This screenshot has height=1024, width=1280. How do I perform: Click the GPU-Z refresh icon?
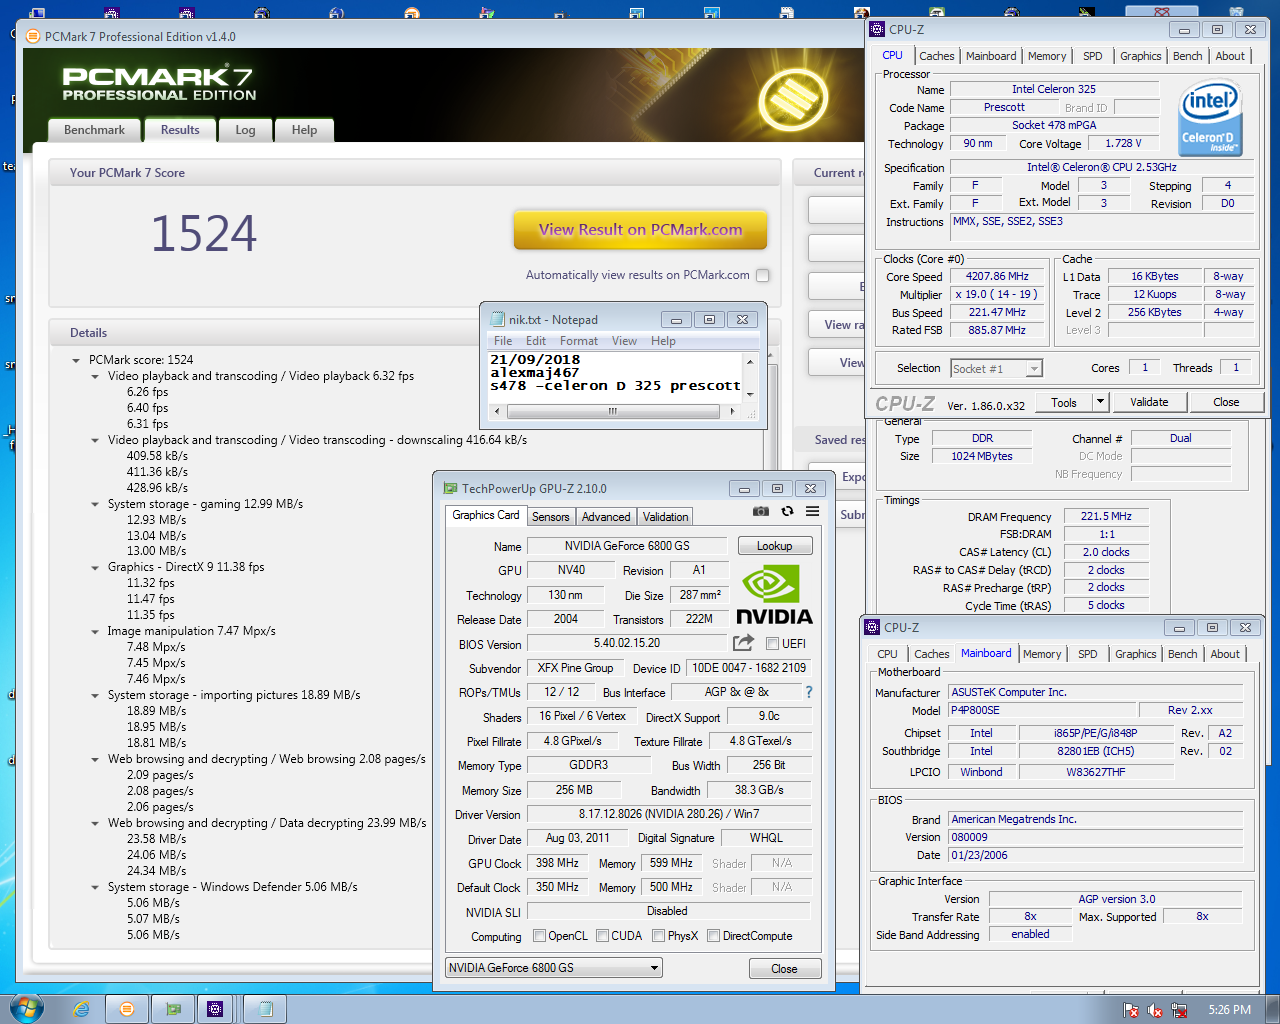787,511
